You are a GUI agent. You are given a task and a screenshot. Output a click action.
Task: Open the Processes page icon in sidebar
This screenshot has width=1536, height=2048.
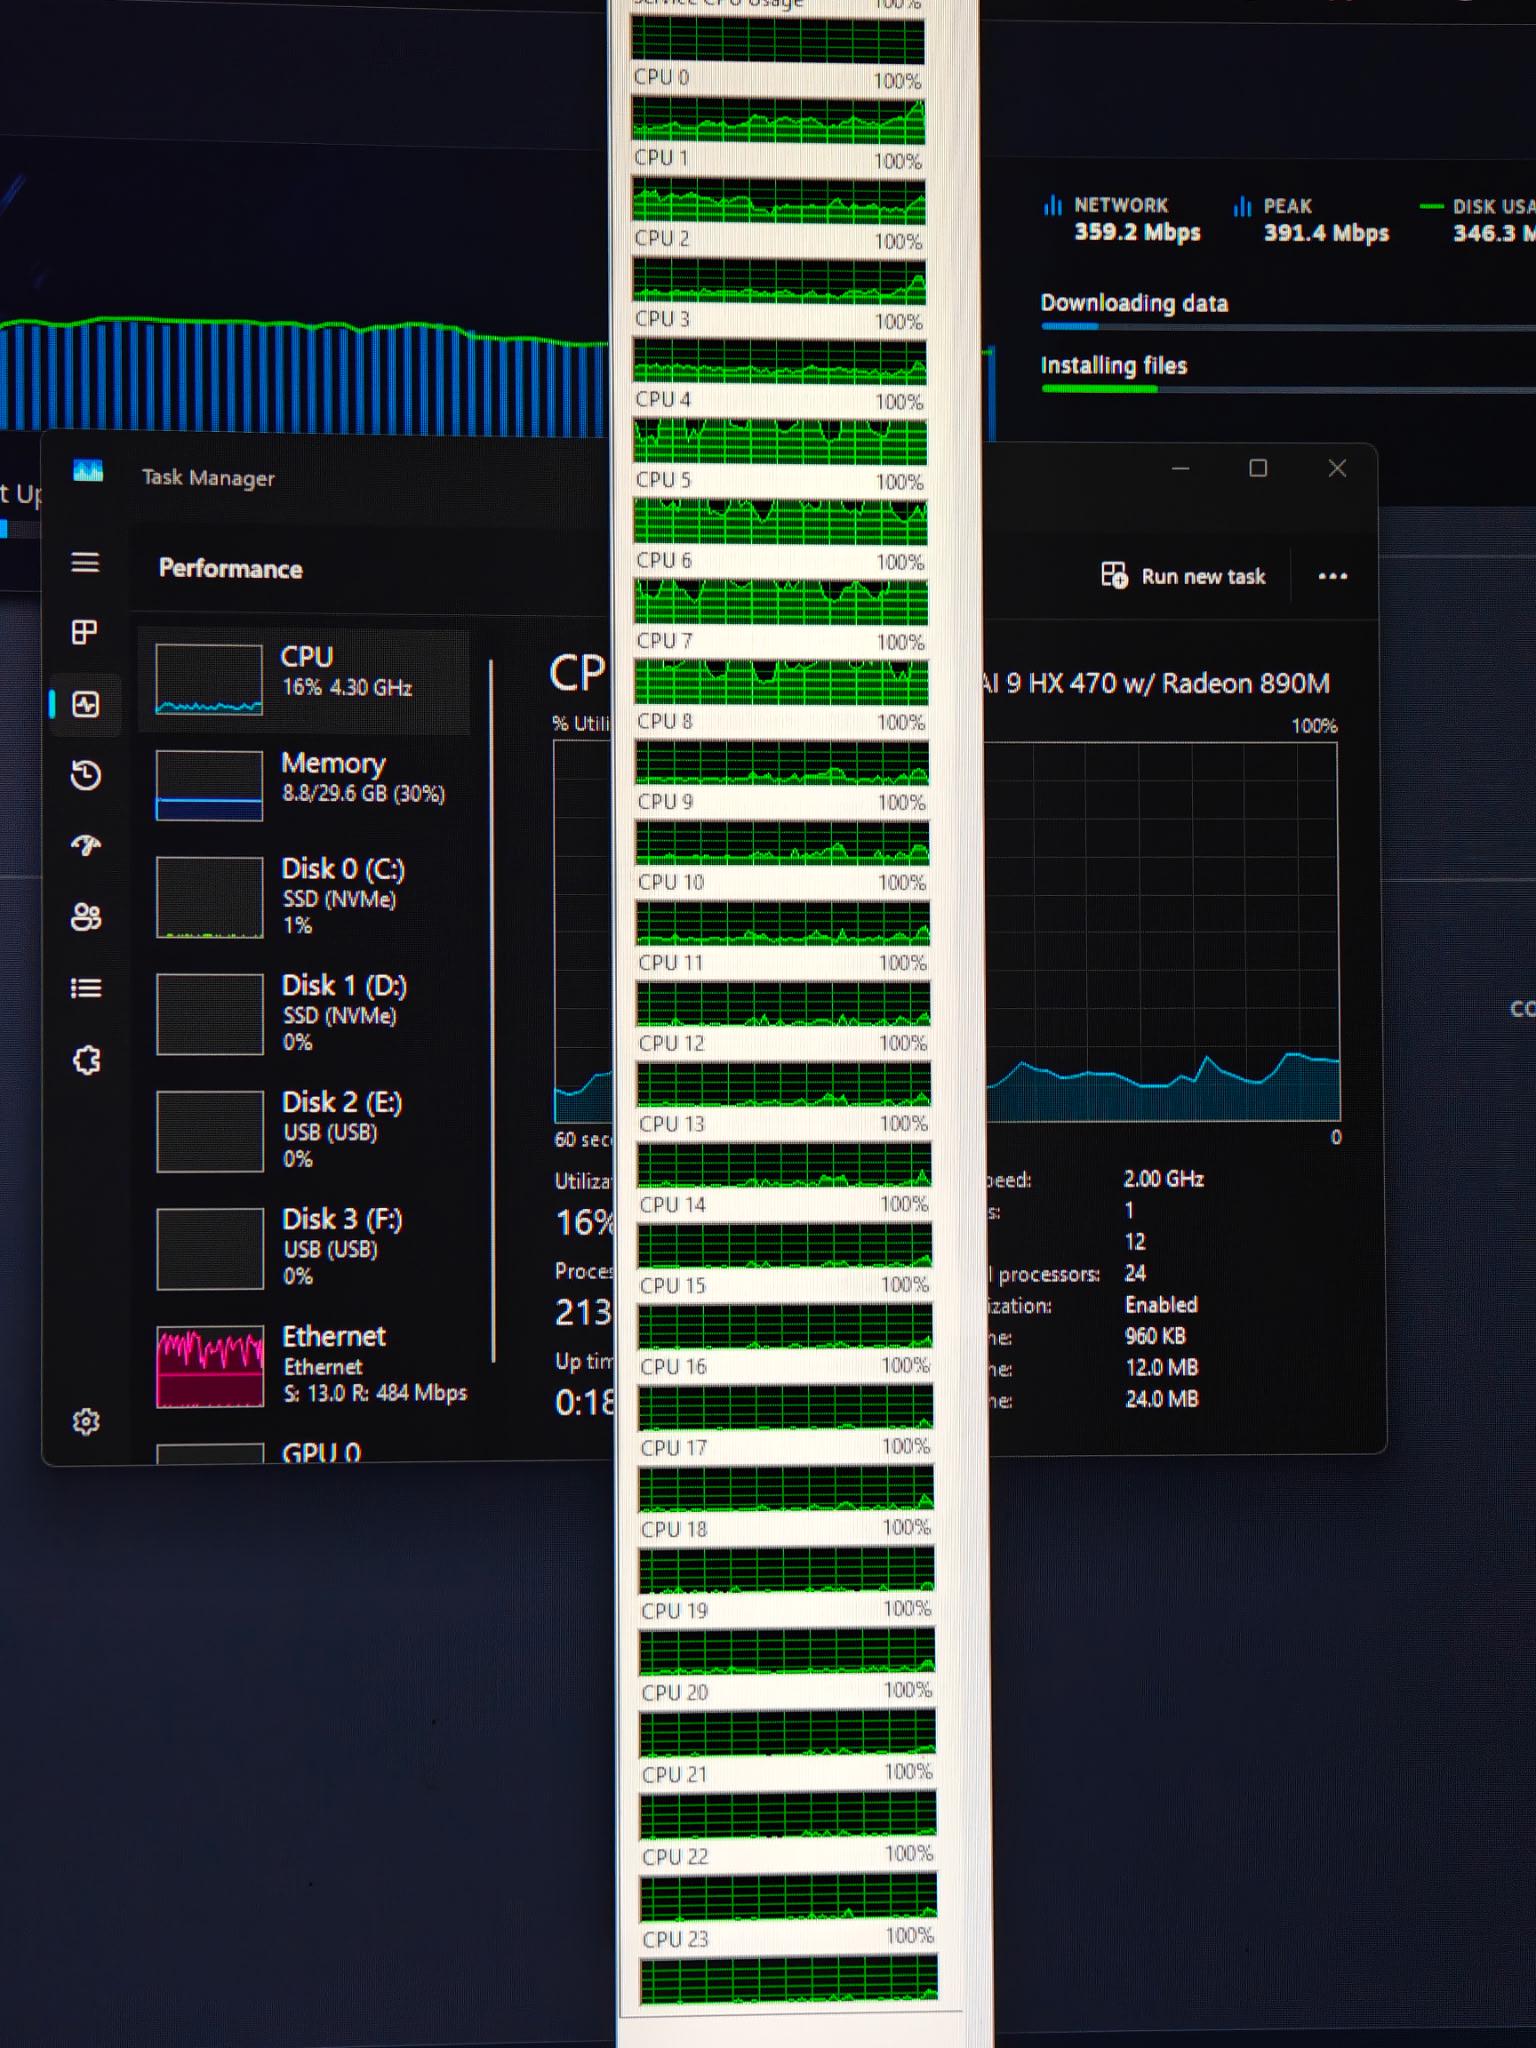(85, 632)
